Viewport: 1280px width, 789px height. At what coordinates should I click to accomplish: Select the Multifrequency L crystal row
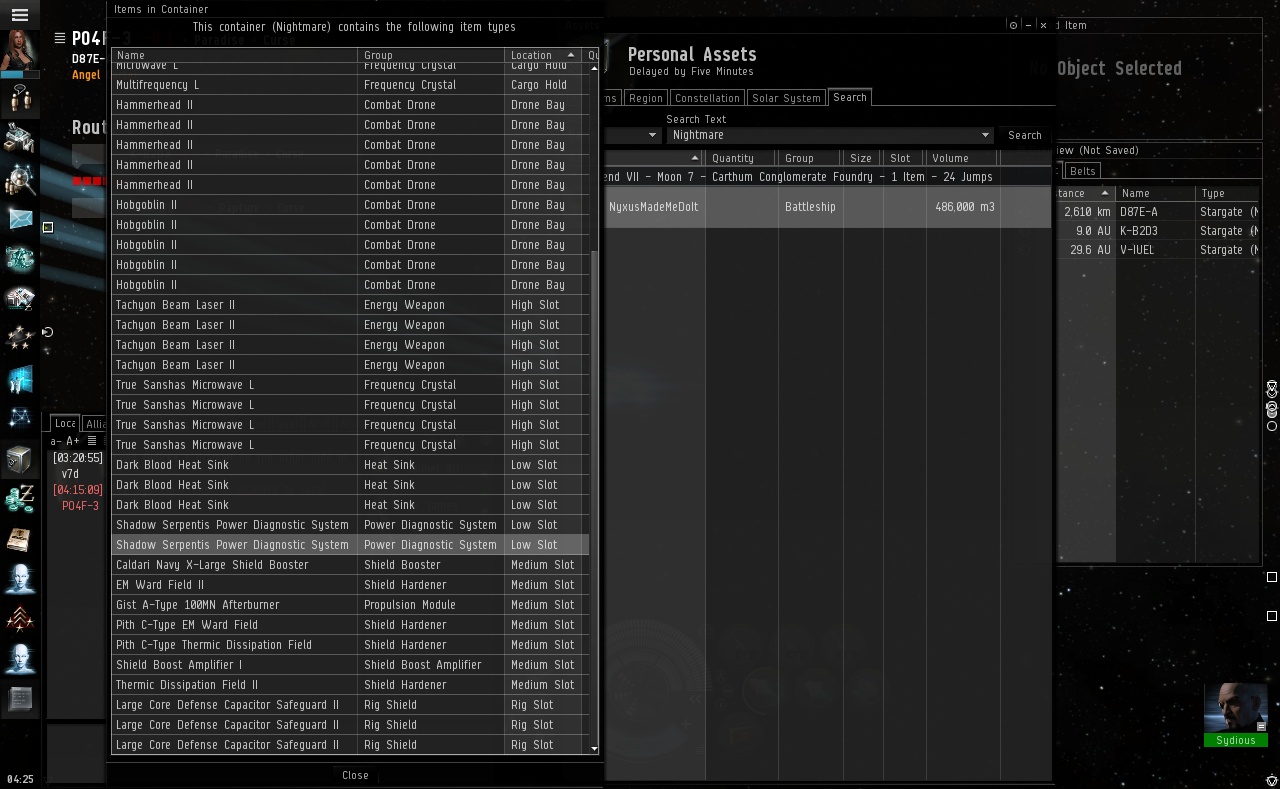(x=350, y=85)
